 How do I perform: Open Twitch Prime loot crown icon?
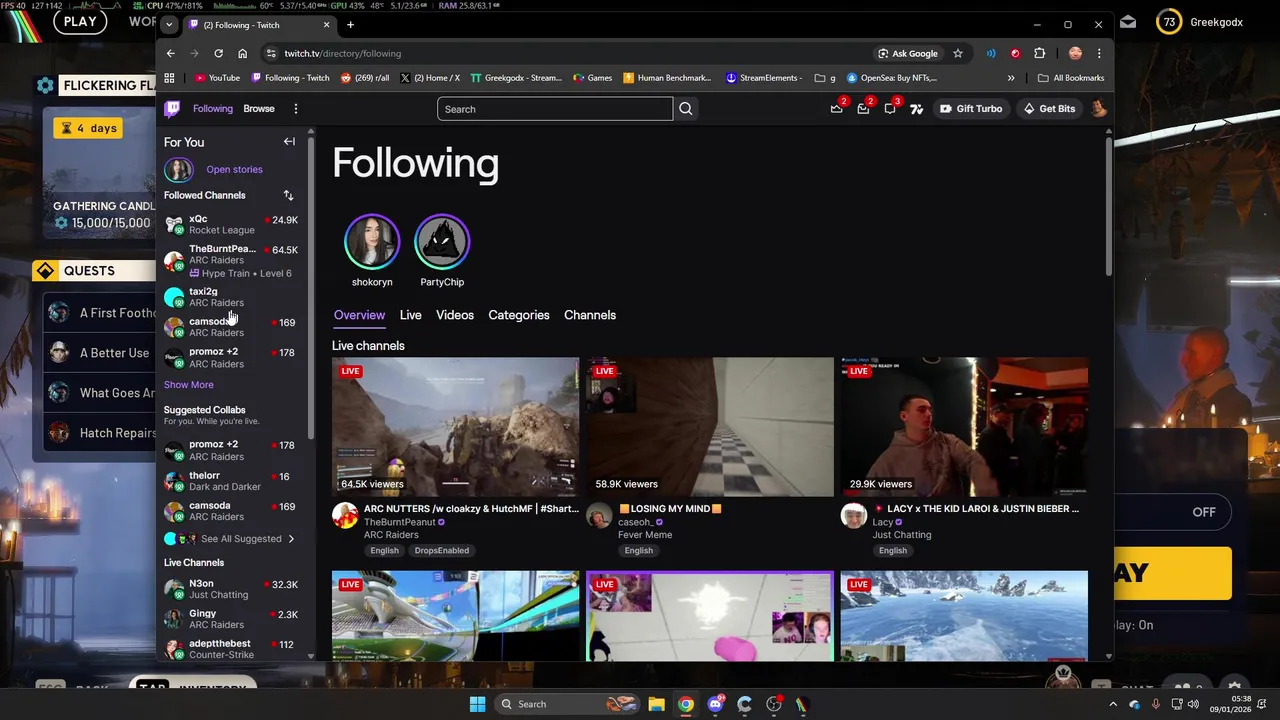[x=837, y=109]
